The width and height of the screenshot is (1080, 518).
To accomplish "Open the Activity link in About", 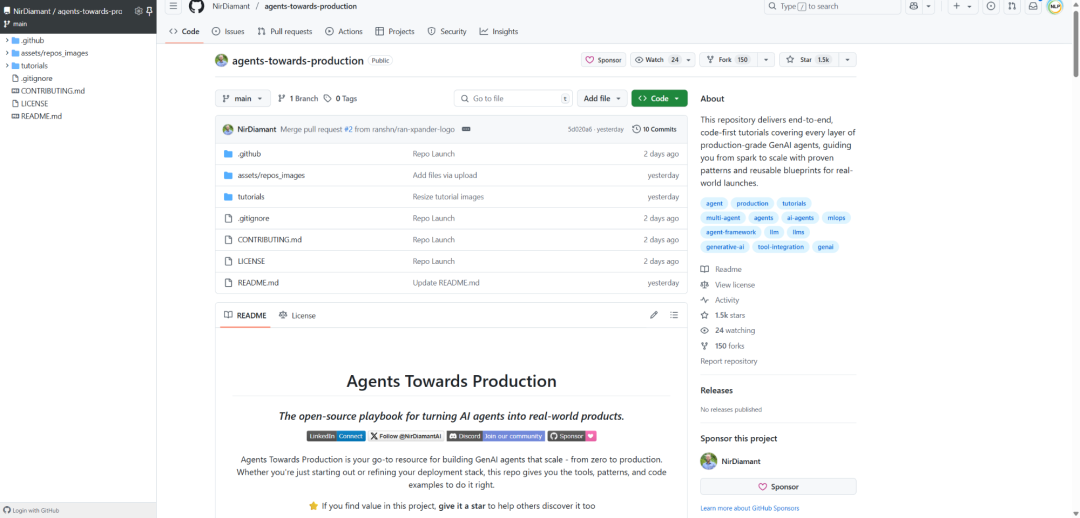I will (x=727, y=300).
